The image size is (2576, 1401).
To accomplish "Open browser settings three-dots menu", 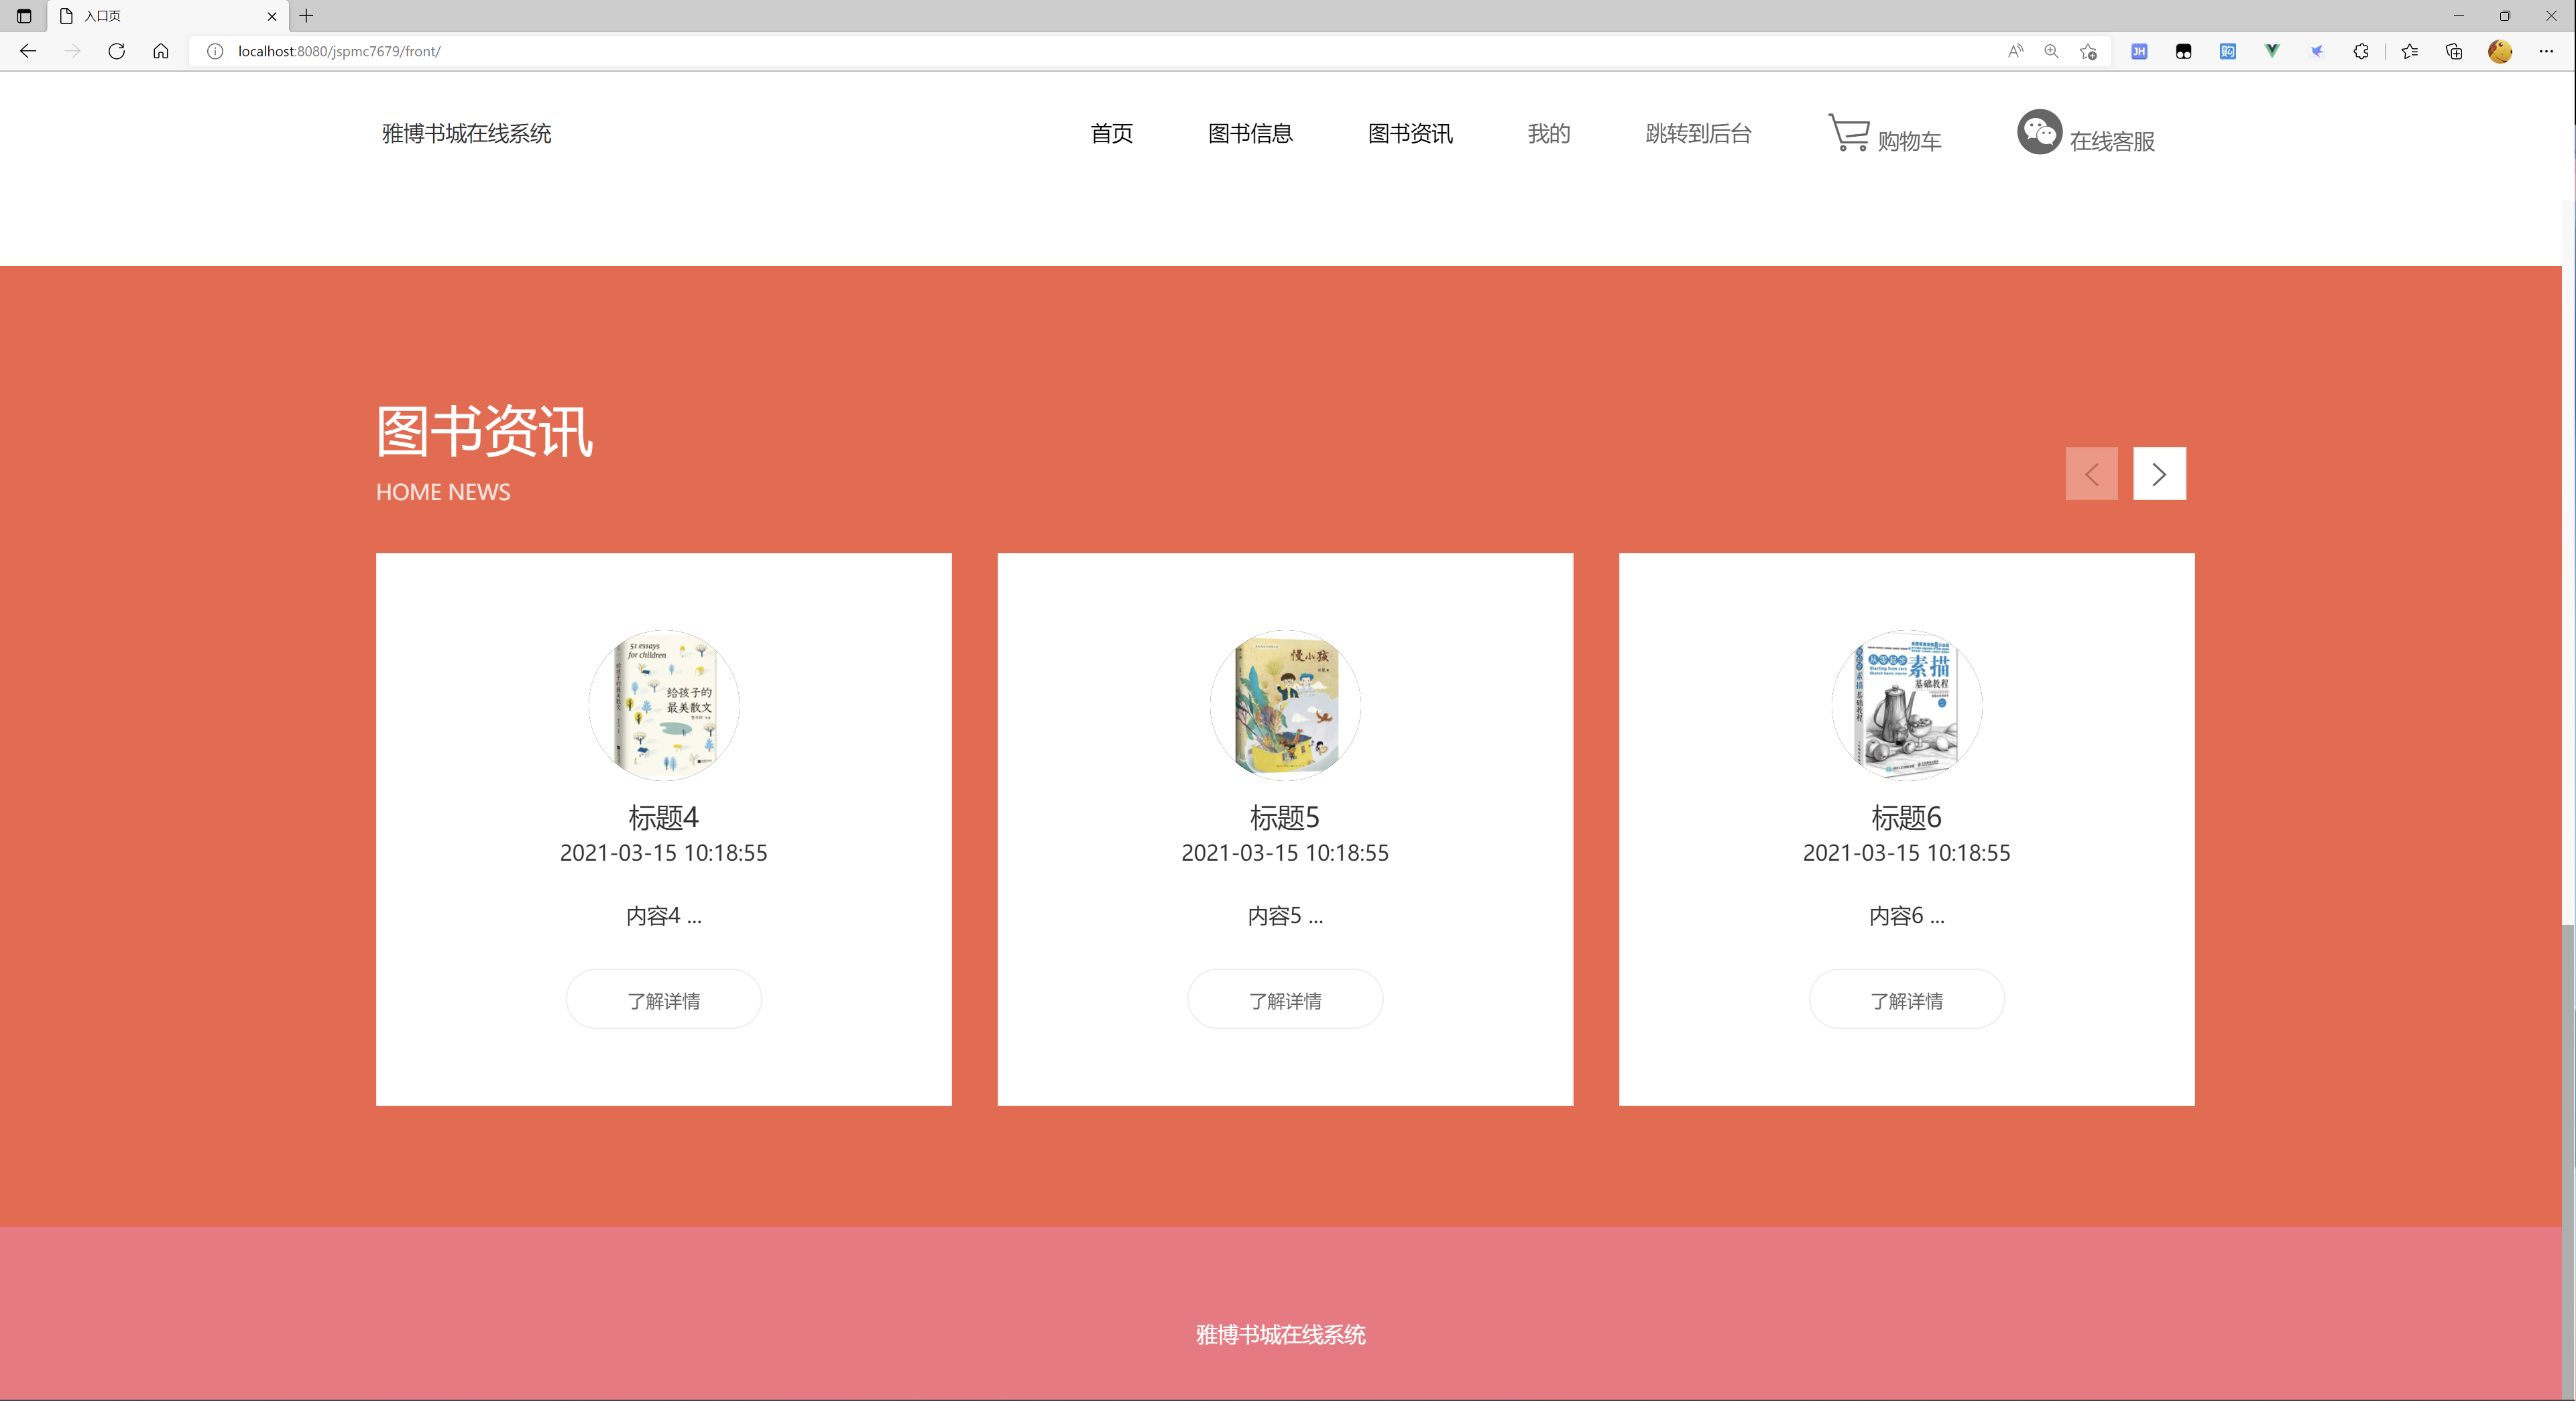I will pyautogui.click(x=2546, y=51).
